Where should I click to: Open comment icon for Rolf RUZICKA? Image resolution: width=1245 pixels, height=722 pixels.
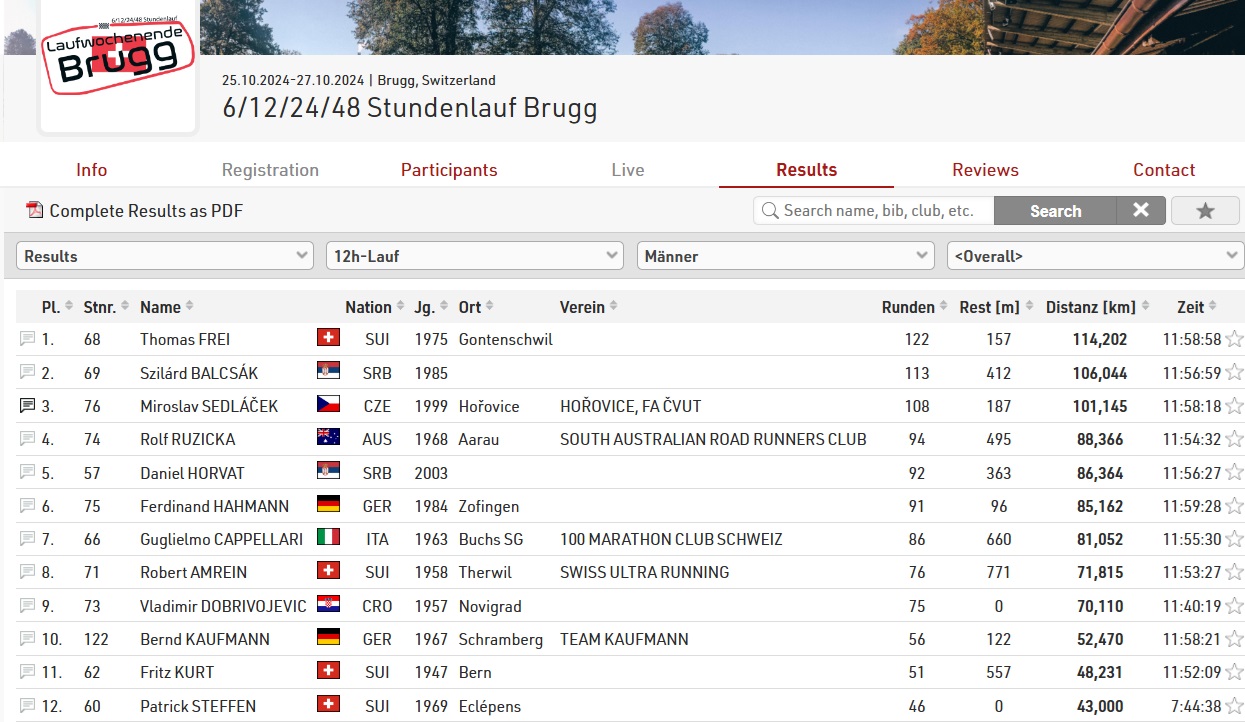pos(27,438)
